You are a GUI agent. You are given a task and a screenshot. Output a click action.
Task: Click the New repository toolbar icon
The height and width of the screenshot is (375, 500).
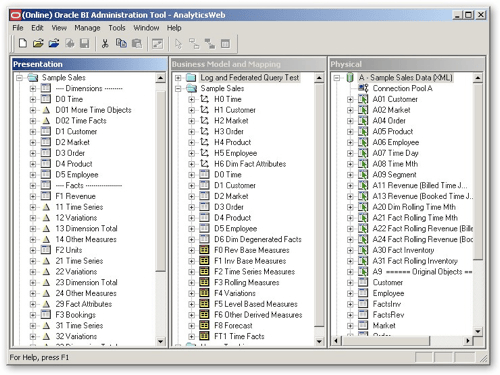point(23,43)
